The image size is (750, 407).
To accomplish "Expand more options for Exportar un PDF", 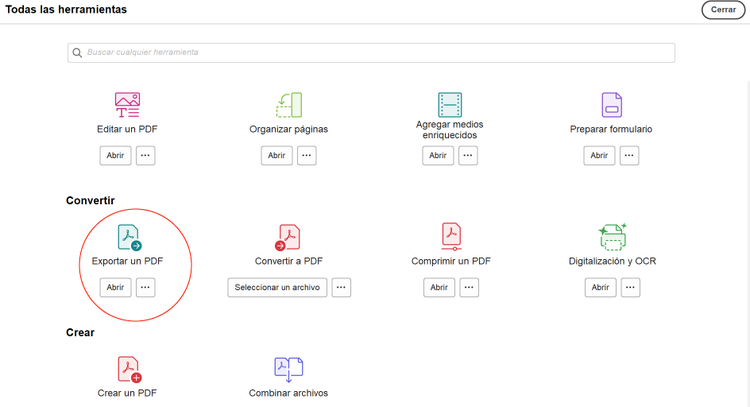I will pos(145,287).
